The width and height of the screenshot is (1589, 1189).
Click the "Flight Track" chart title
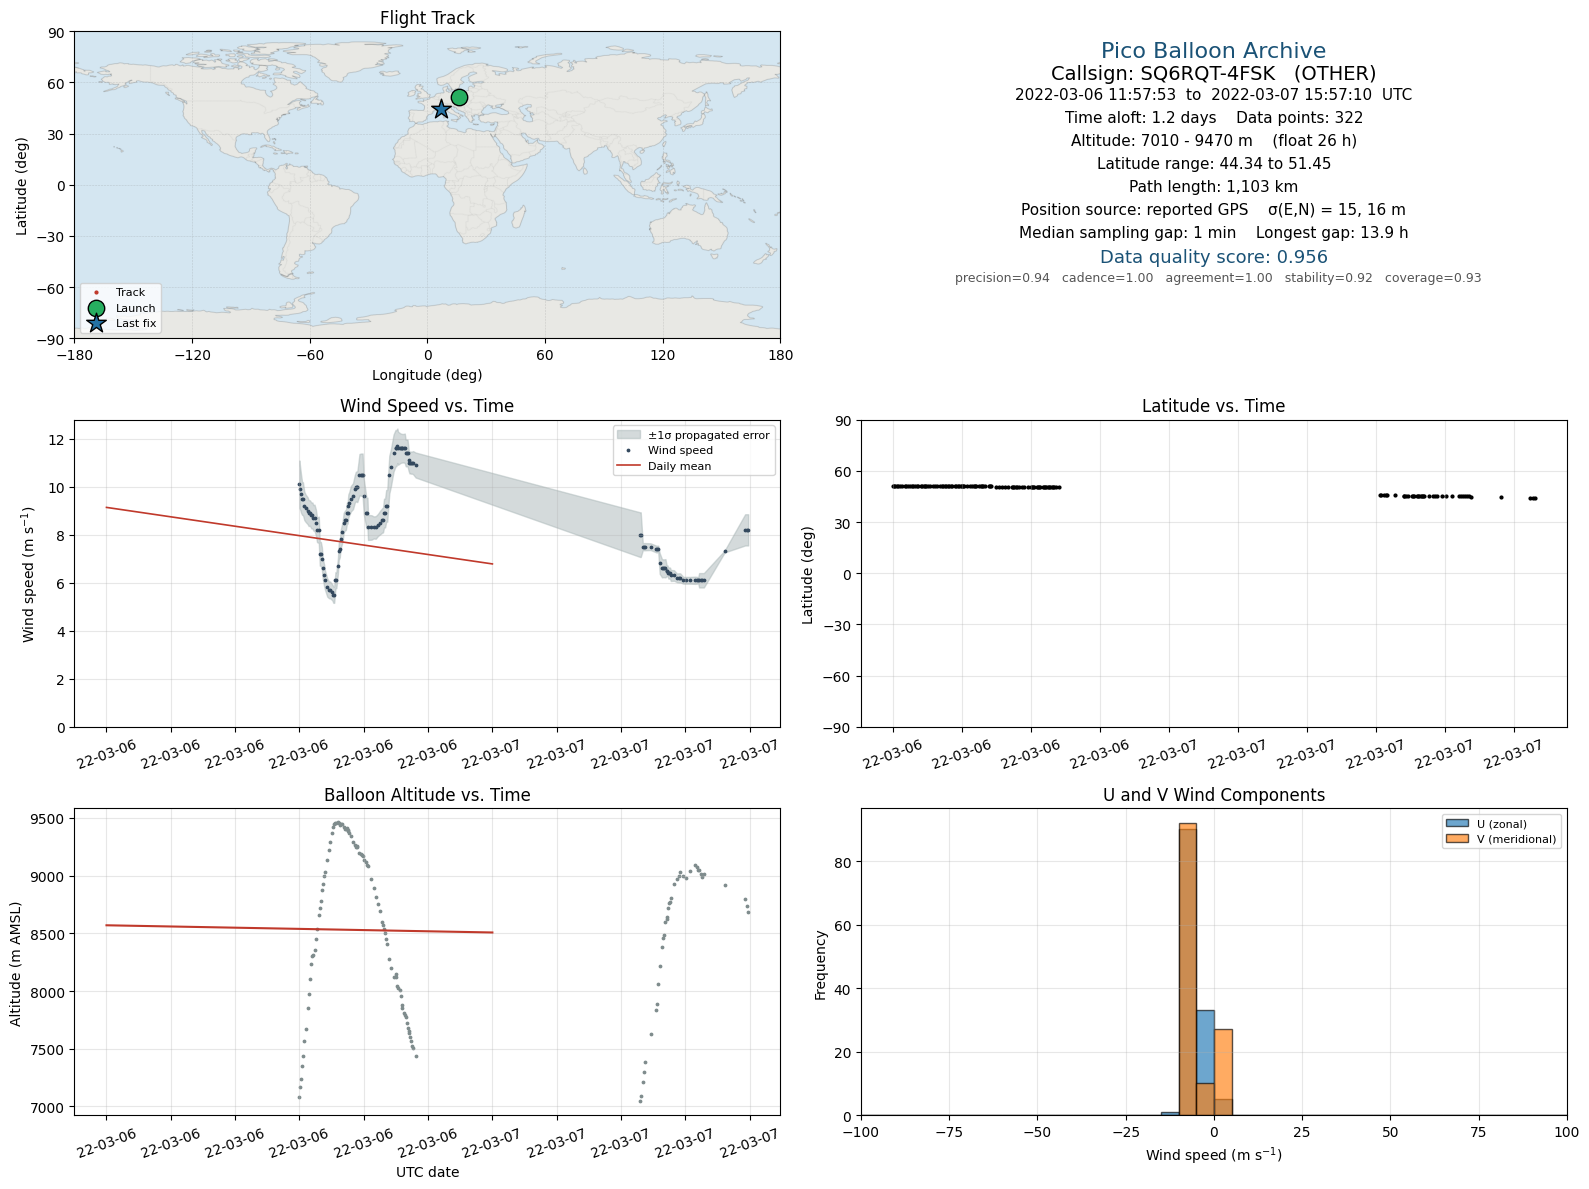coord(427,18)
